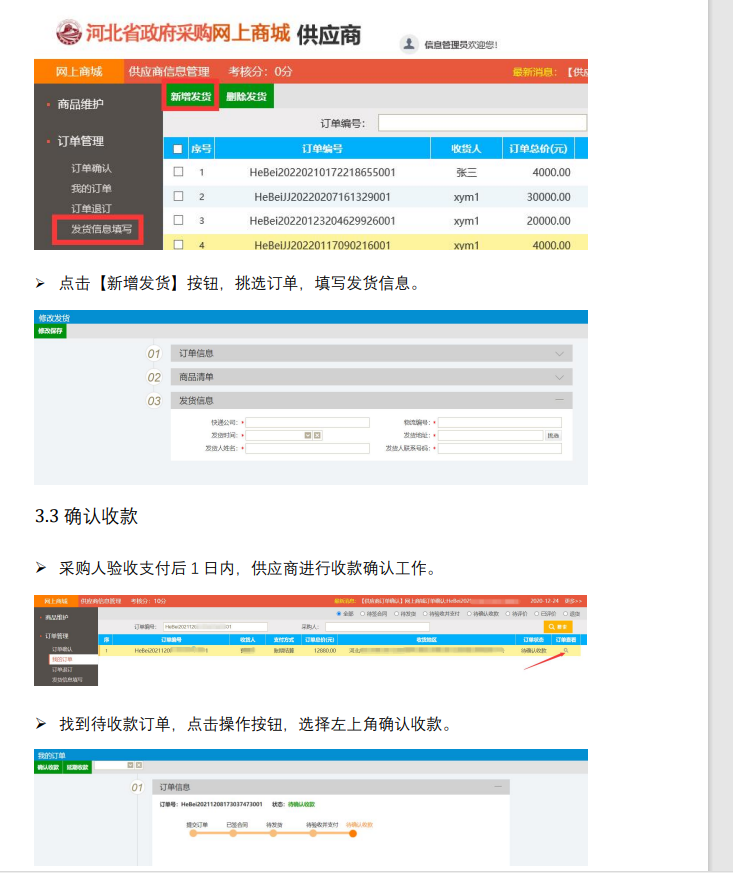Click the 发货人姓名 input field
Image resolution: width=733 pixels, height=873 pixels.
click(307, 448)
